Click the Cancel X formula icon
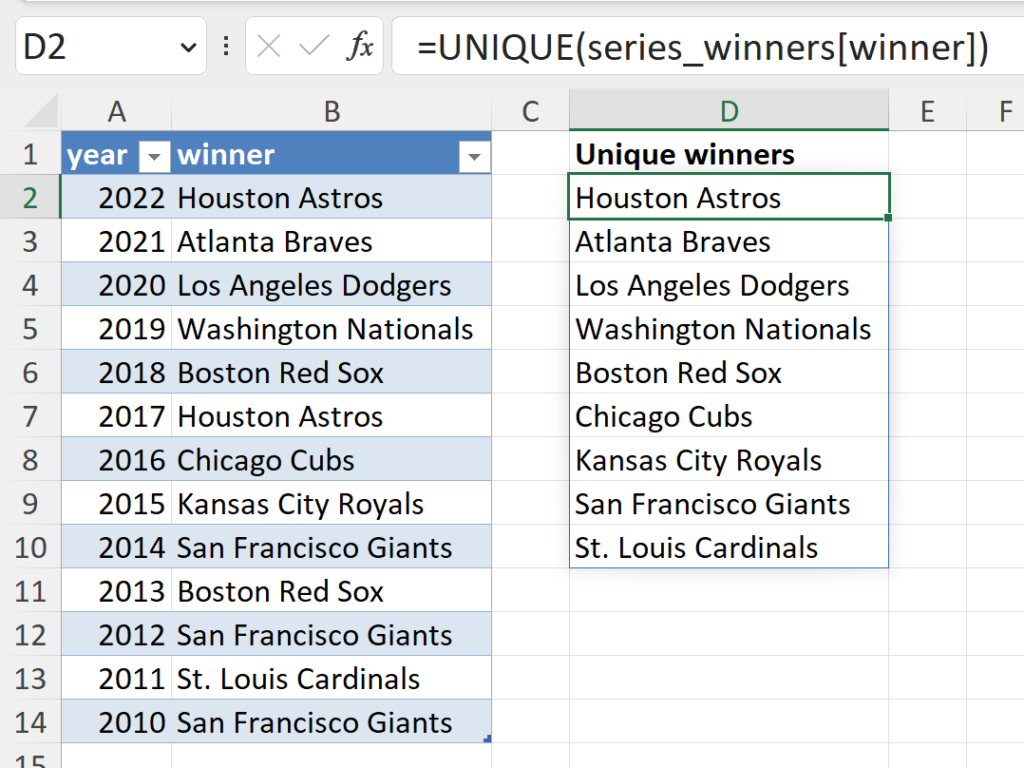The width and height of the screenshot is (1024, 768). [x=268, y=46]
